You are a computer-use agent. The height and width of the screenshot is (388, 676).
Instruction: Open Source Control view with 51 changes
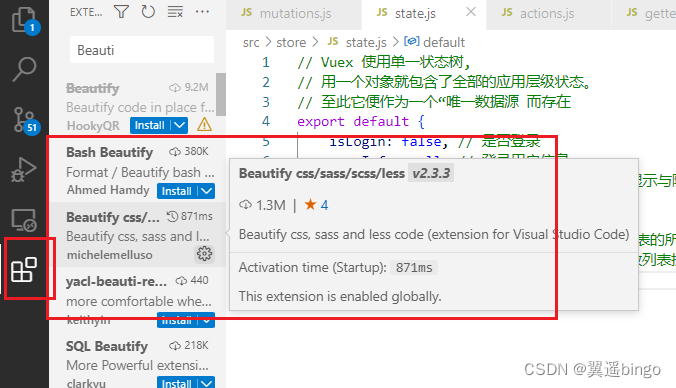(x=25, y=120)
